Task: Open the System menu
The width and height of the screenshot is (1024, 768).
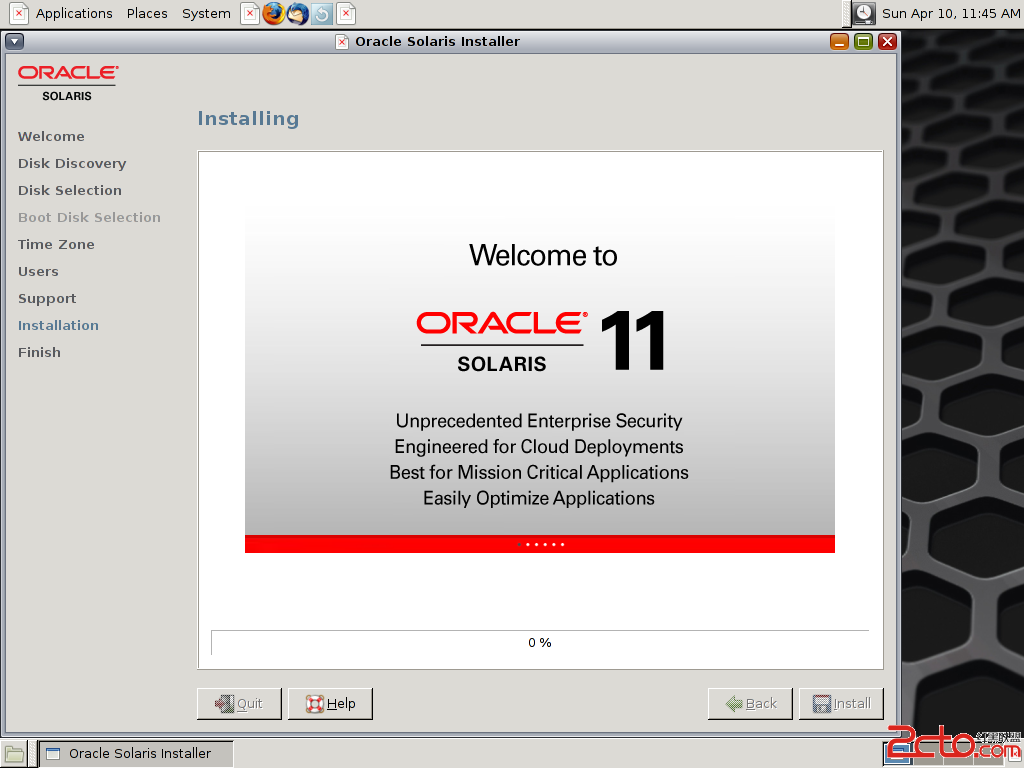Action: tap(206, 14)
